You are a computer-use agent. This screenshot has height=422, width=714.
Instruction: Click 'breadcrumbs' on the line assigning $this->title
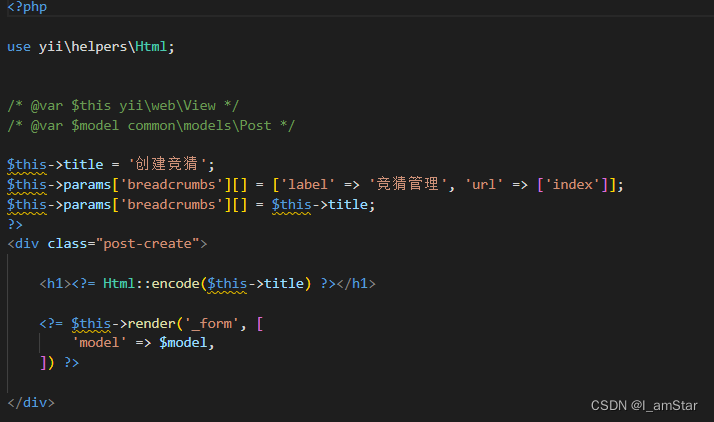171,204
